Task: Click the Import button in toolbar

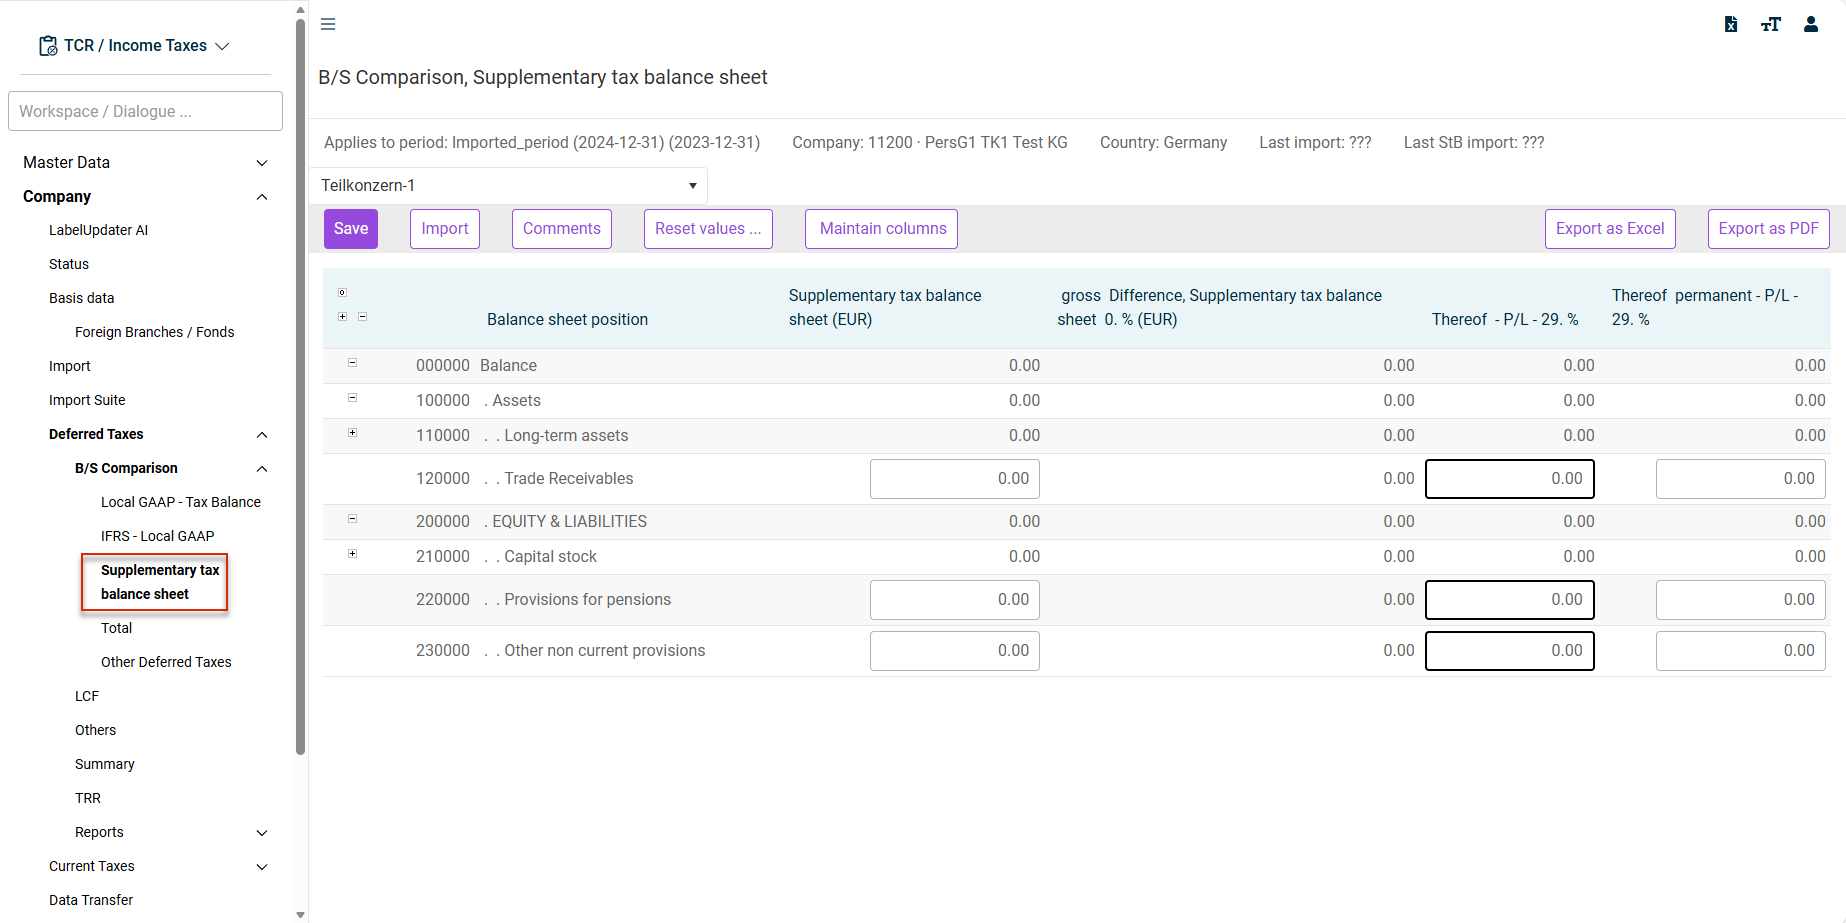Action: point(445,229)
